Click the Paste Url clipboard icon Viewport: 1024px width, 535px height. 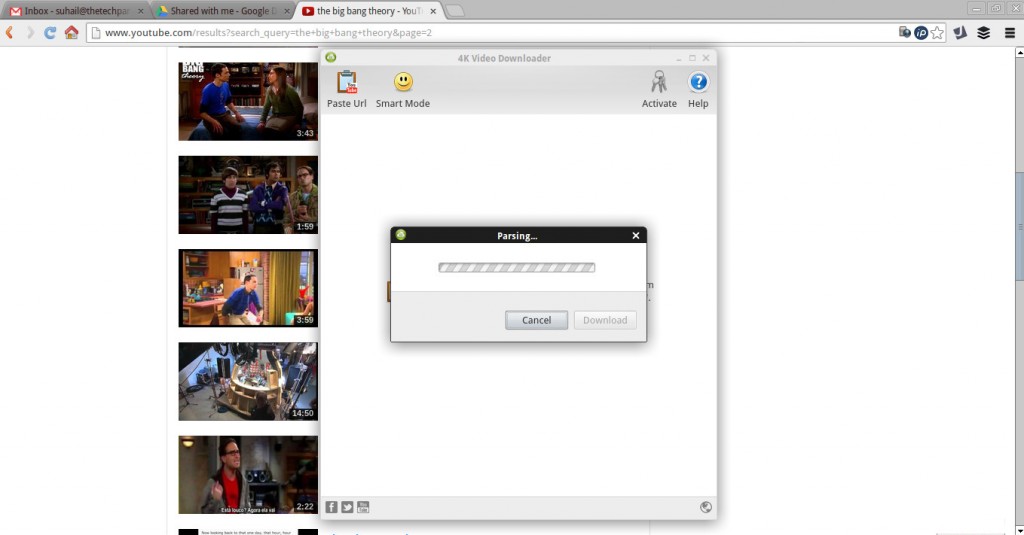pyautogui.click(x=347, y=82)
